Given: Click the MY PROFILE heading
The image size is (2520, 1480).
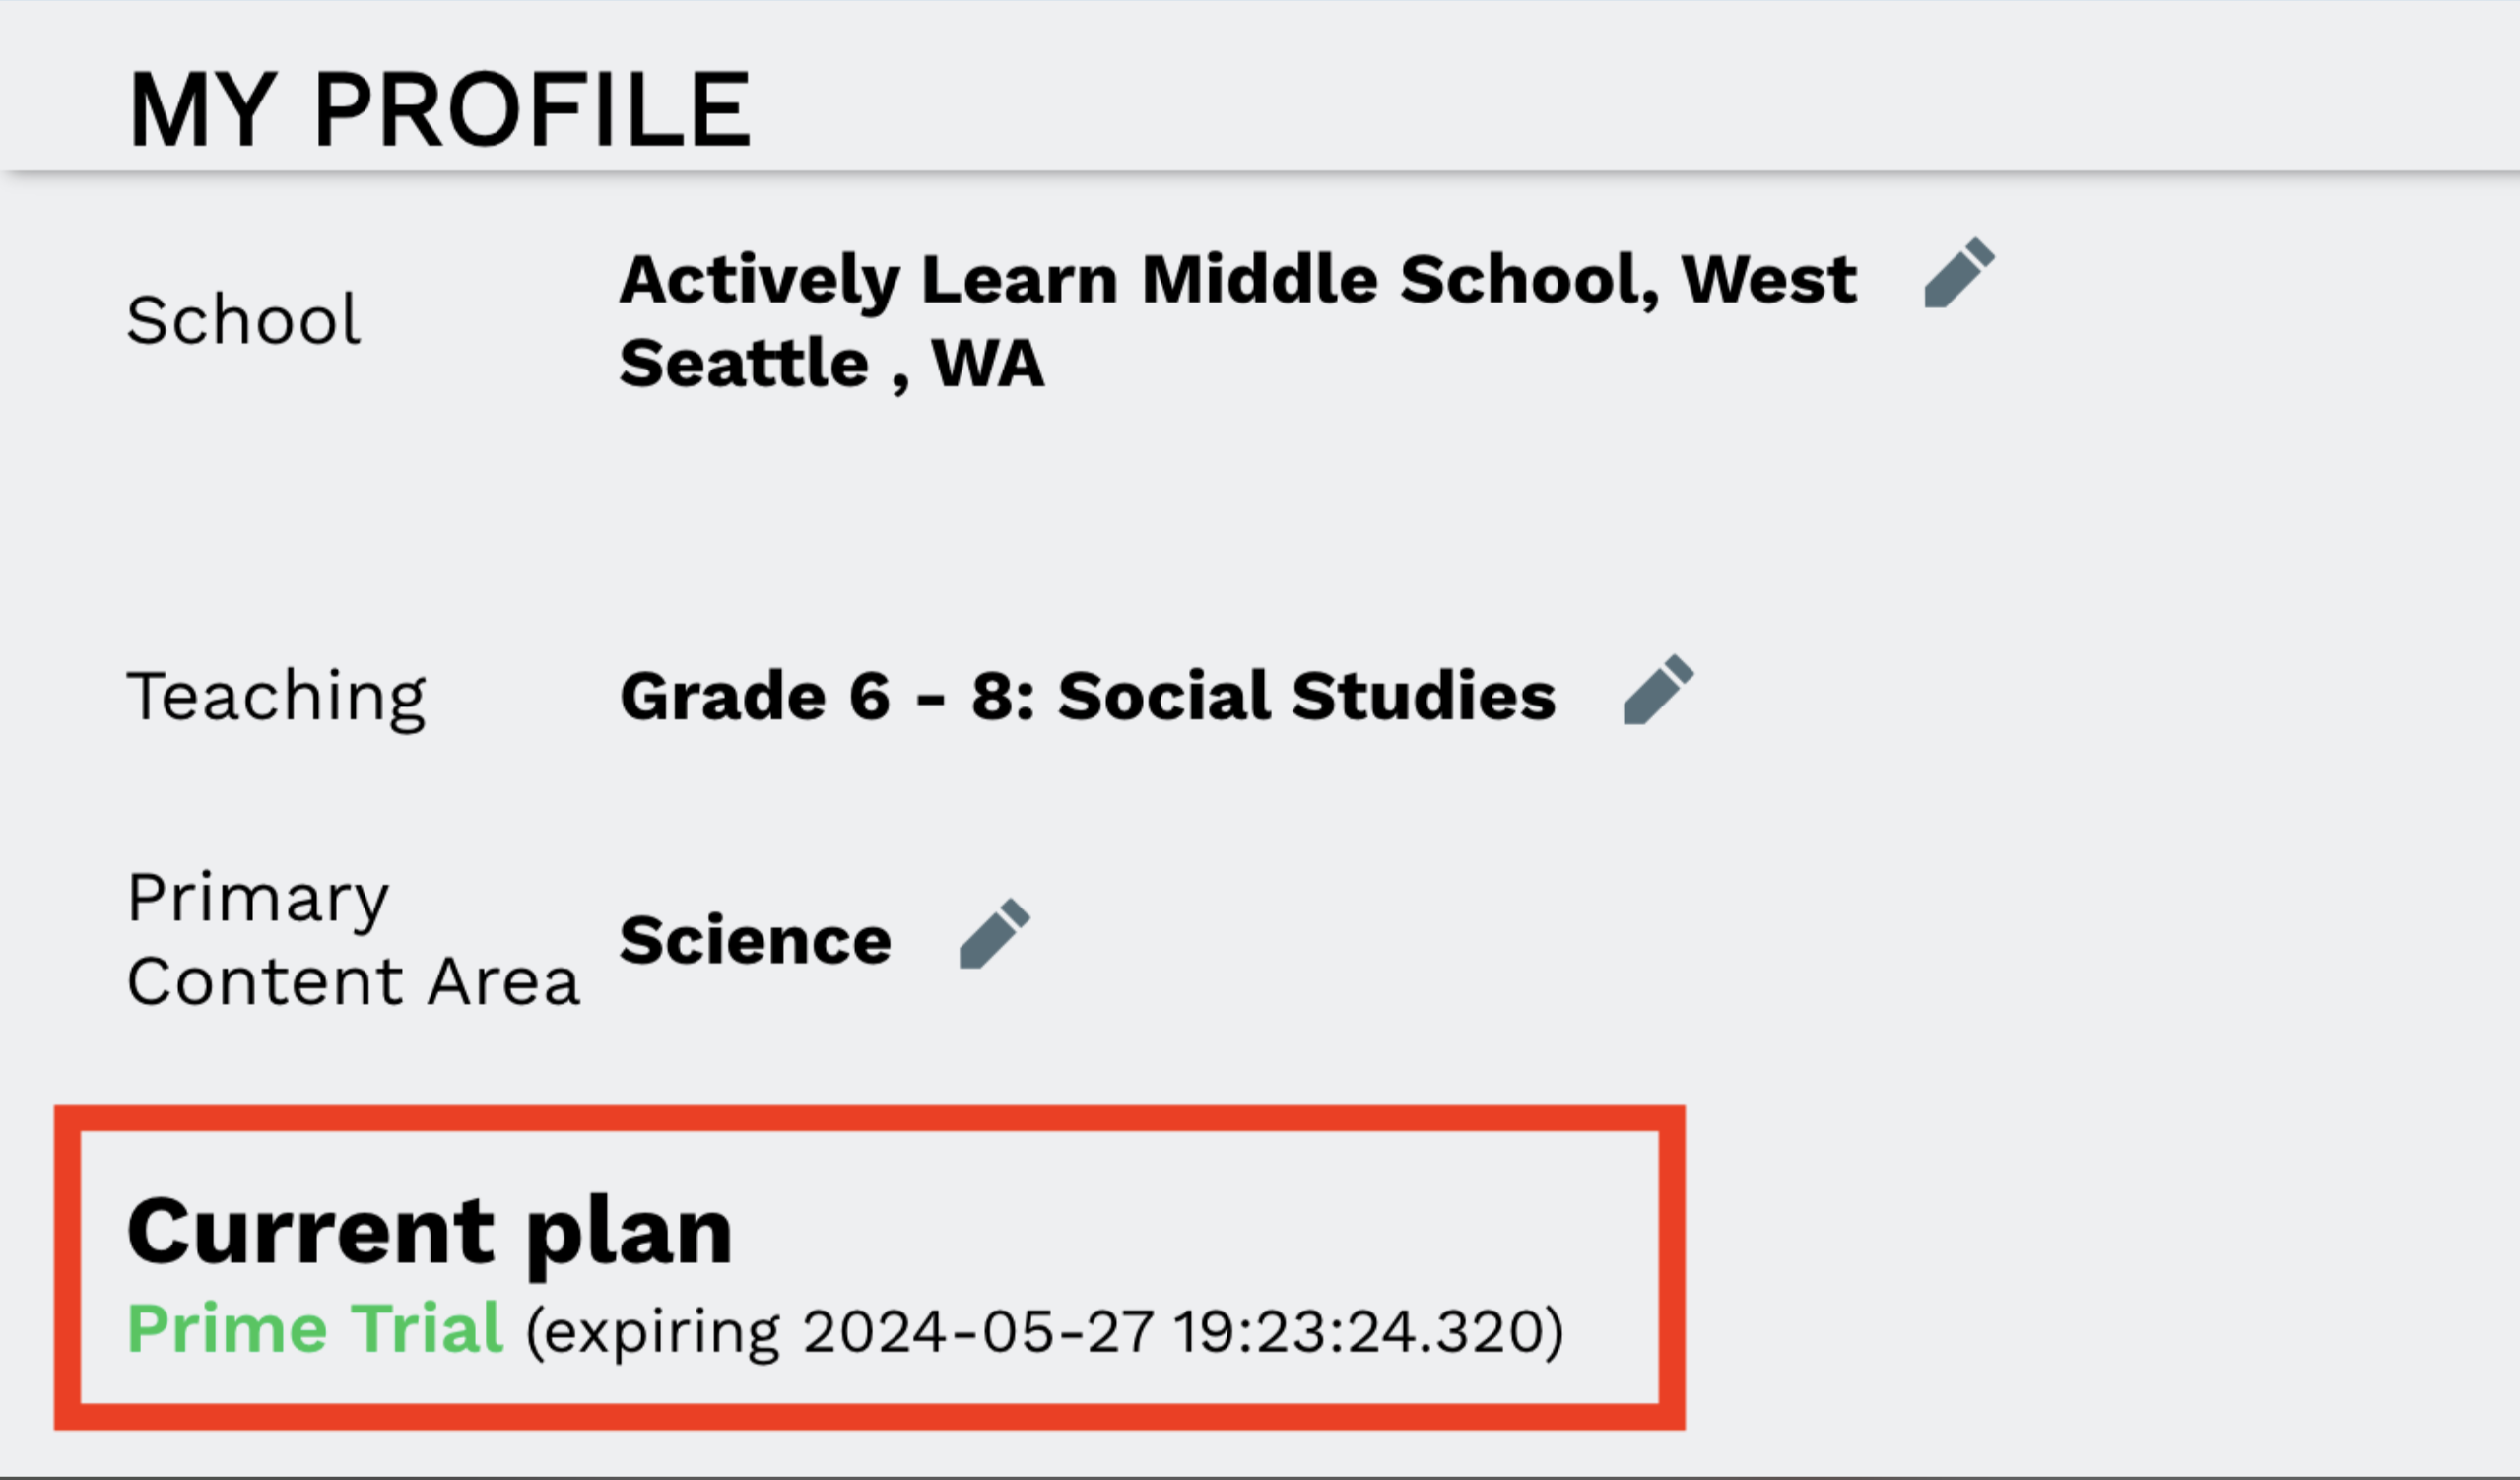Looking at the screenshot, I should 439,110.
